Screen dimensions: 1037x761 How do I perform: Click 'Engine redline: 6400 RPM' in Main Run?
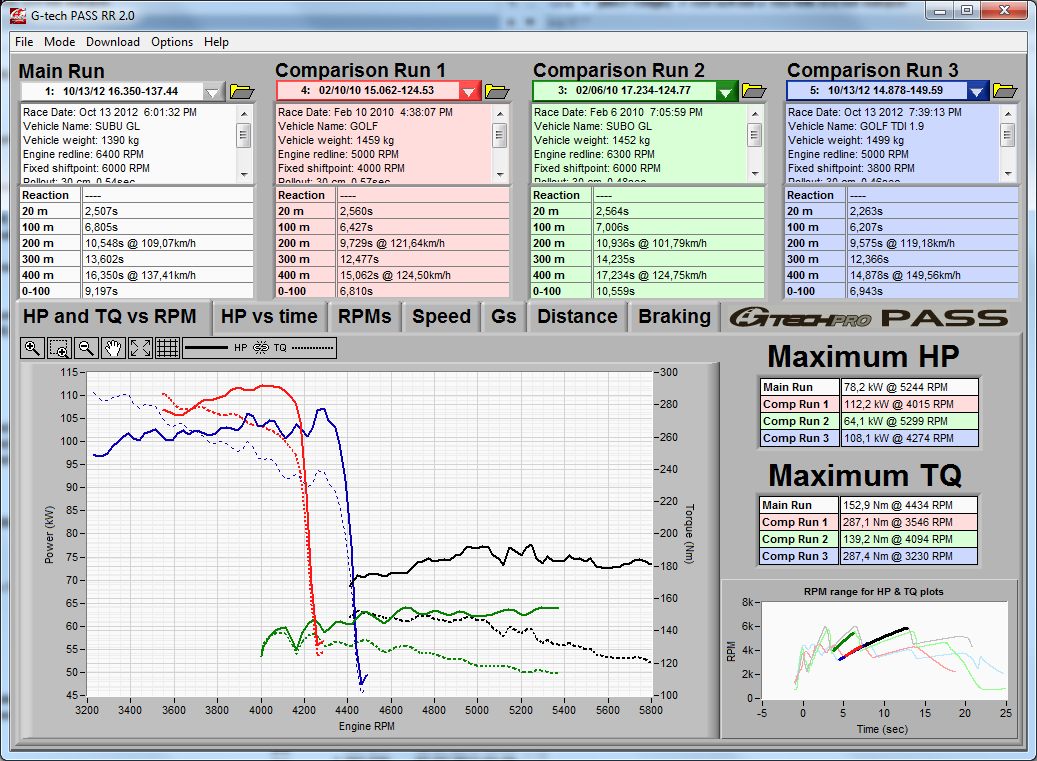(x=83, y=154)
